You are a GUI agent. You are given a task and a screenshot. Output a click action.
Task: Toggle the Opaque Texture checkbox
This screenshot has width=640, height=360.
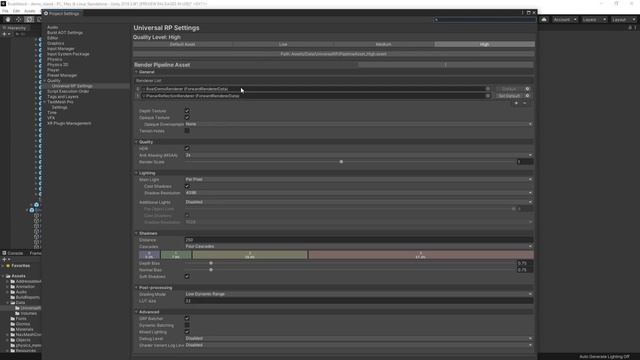[187, 118]
